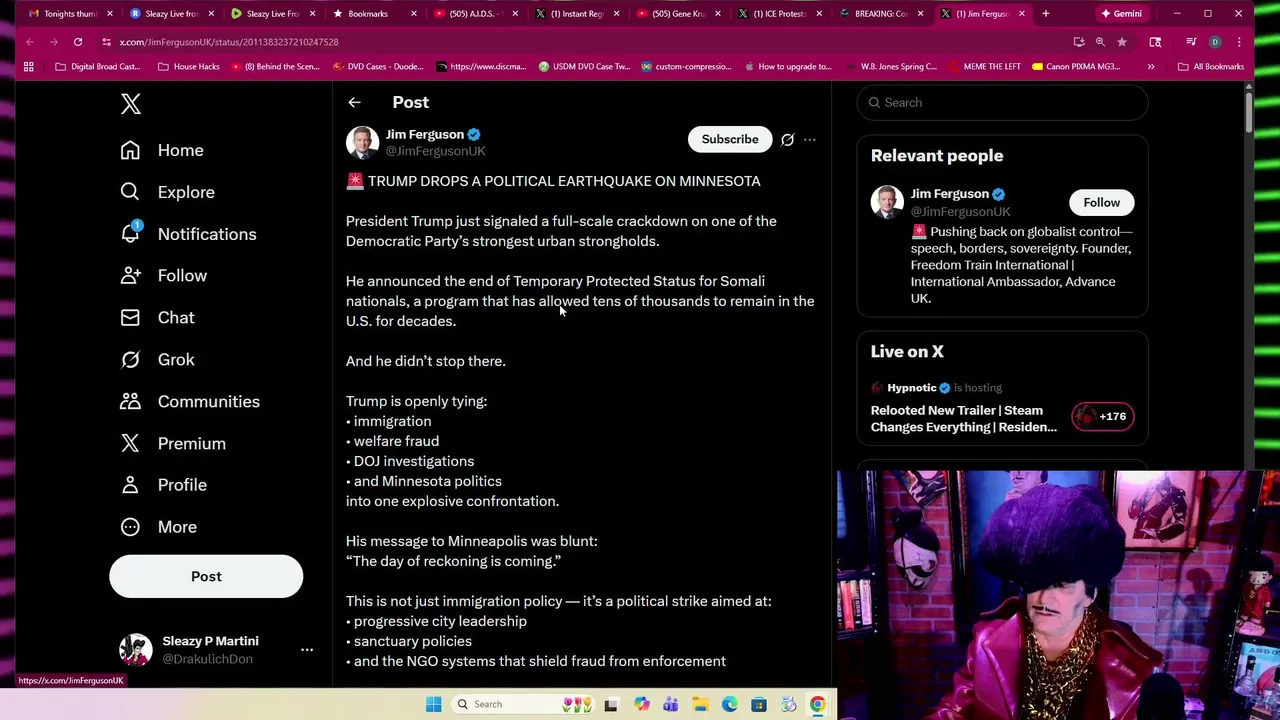Open the apps grid icon in the bookmarks bar
This screenshot has width=1280, height=720.
click(29, 67)
